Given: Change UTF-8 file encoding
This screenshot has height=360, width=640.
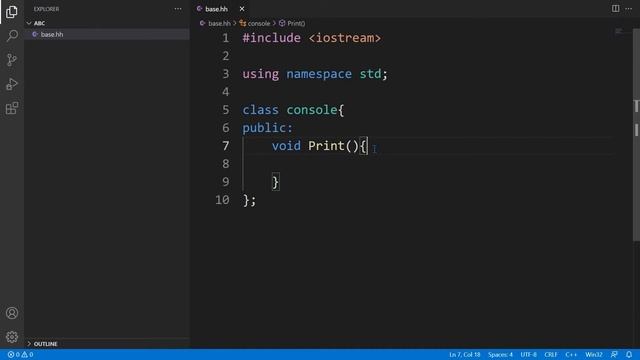Looking at the screenshot, I should [x=528, y=354].
